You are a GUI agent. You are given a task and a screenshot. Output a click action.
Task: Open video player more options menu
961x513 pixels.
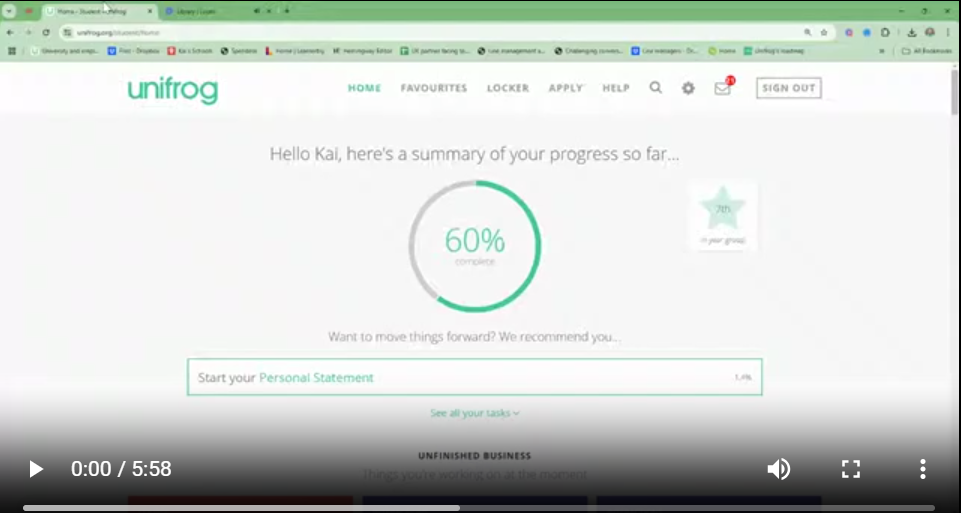922,469
